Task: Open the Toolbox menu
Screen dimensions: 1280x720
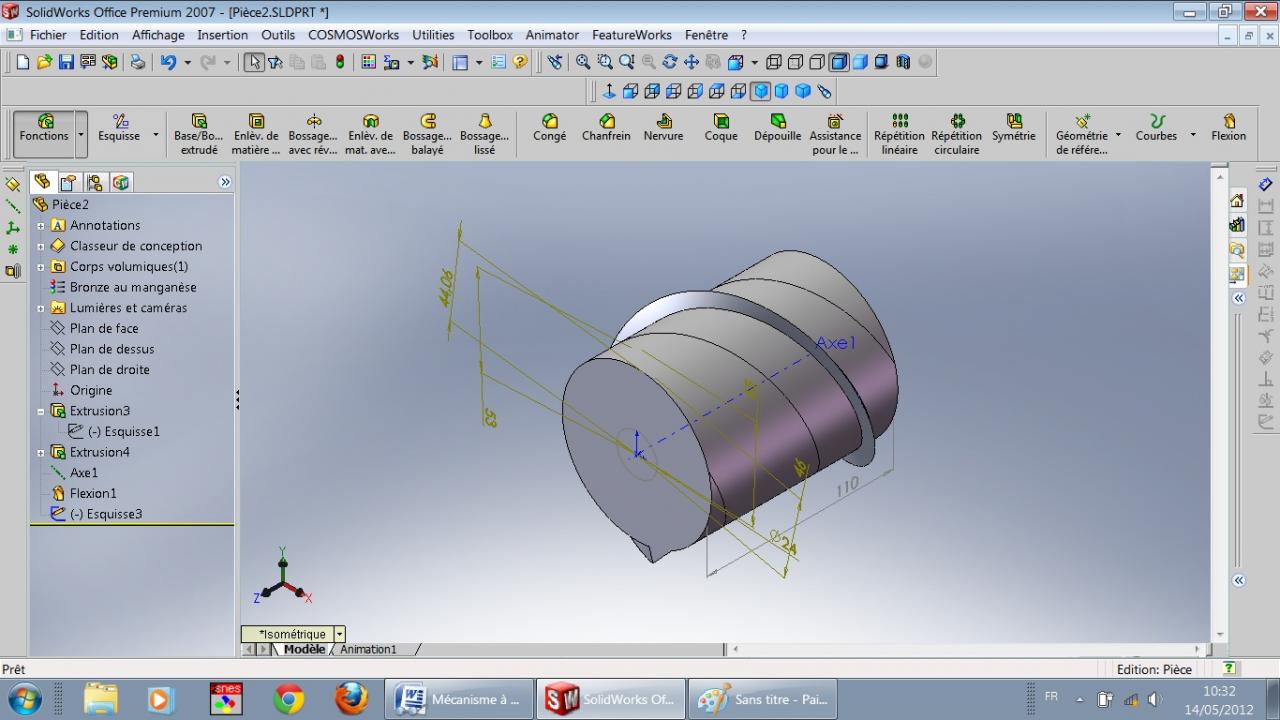Action: pyautogui.click(x=490, y=35)
